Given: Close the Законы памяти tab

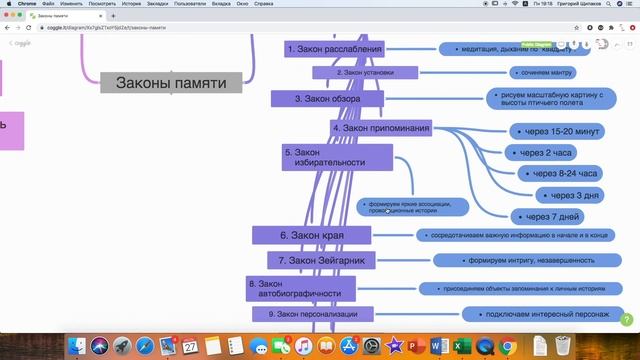Looking at the screenshot, I should (100, 16).
